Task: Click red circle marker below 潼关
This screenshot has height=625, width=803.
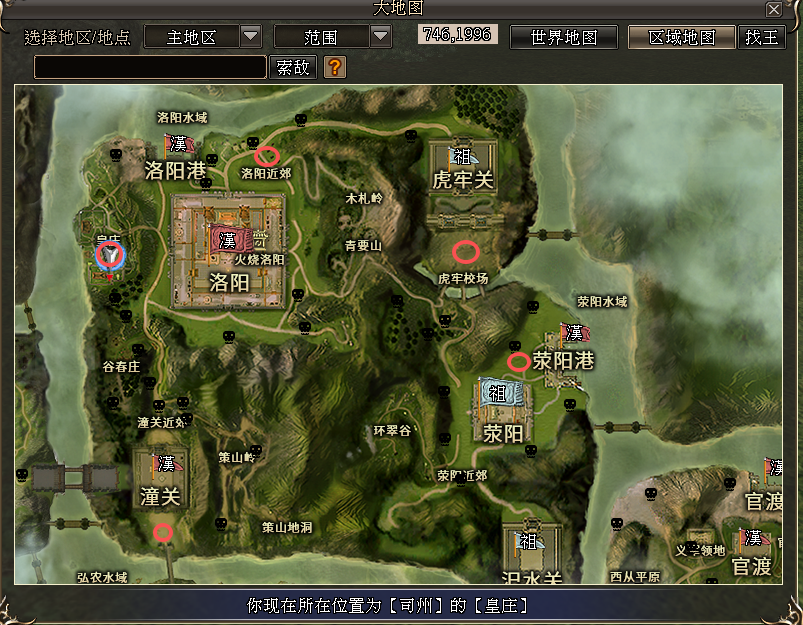Action: 163,533
